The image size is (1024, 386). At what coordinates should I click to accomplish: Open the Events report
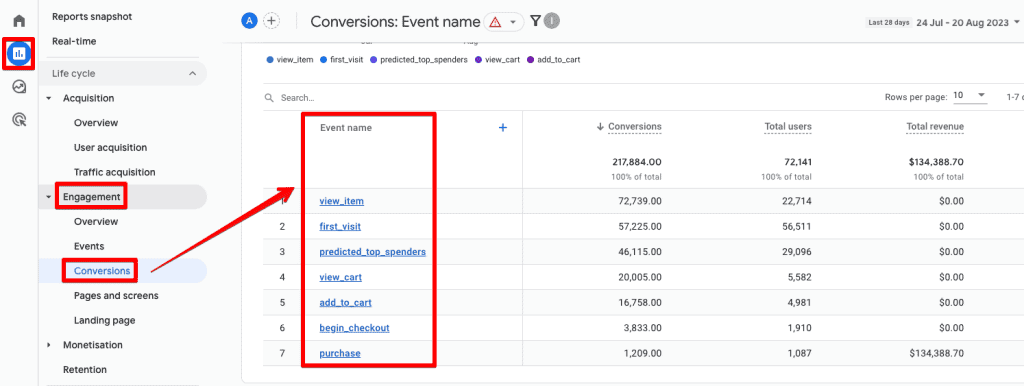click(x=89, y=246)
